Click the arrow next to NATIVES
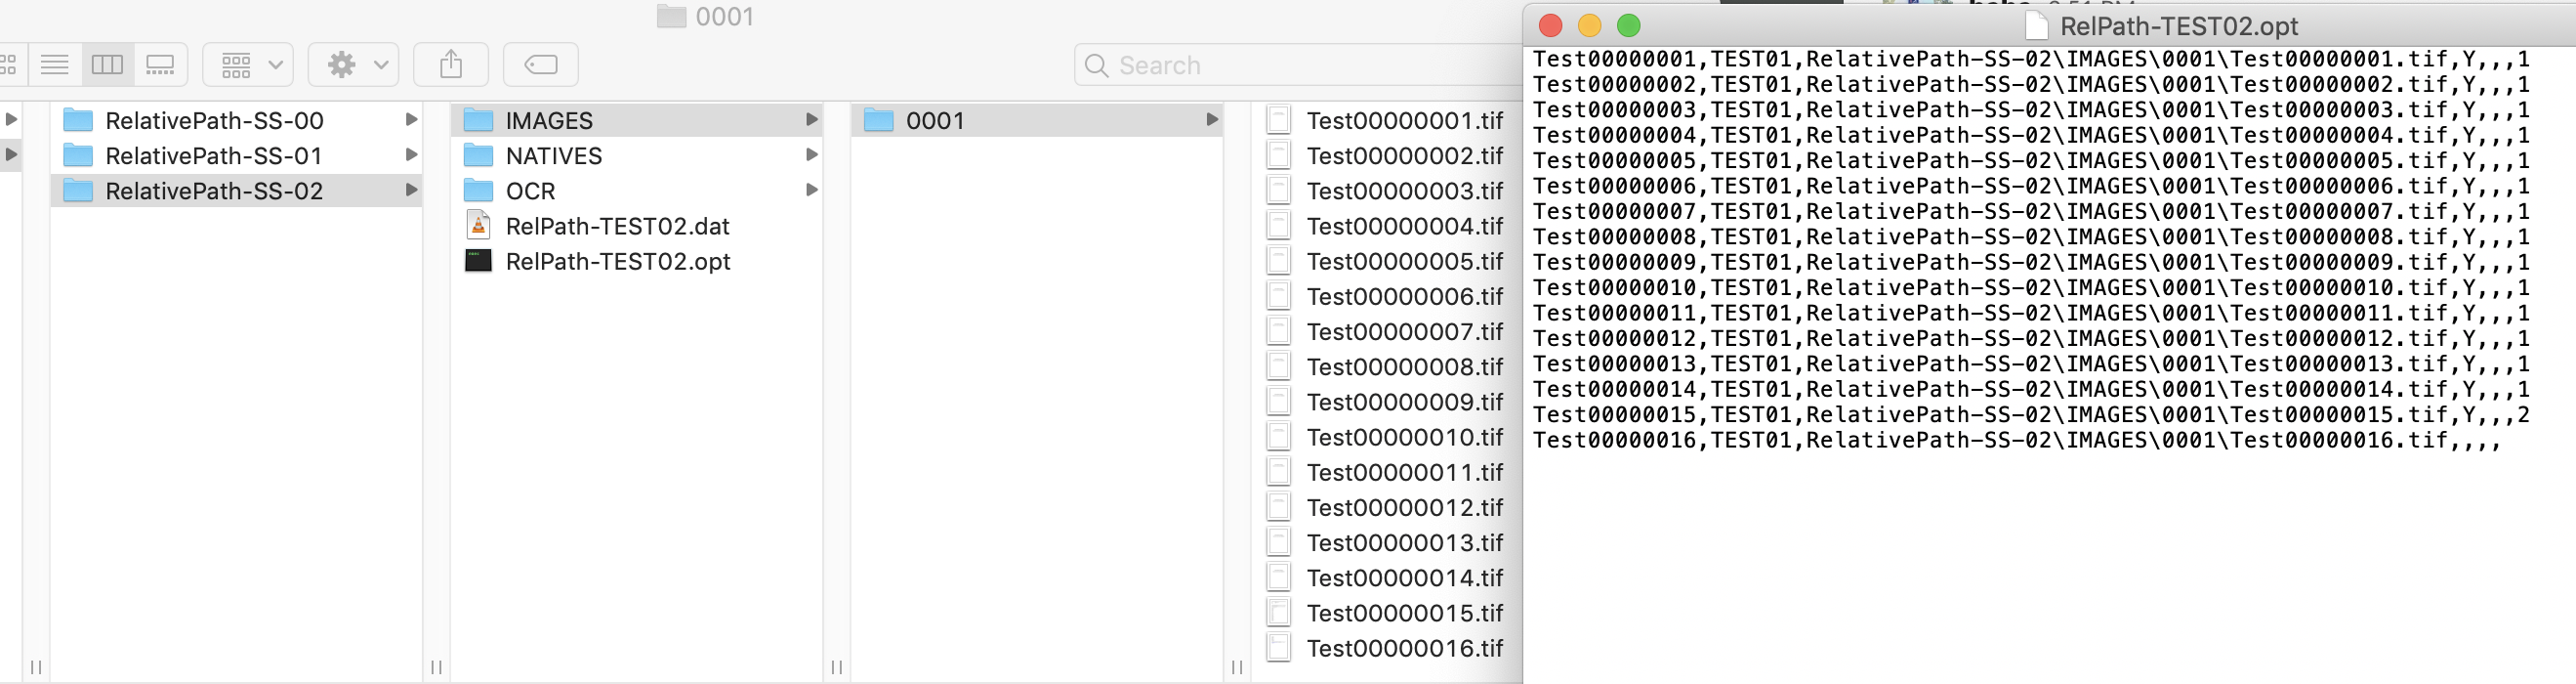Screen dimensions: 2576x684 811,155
